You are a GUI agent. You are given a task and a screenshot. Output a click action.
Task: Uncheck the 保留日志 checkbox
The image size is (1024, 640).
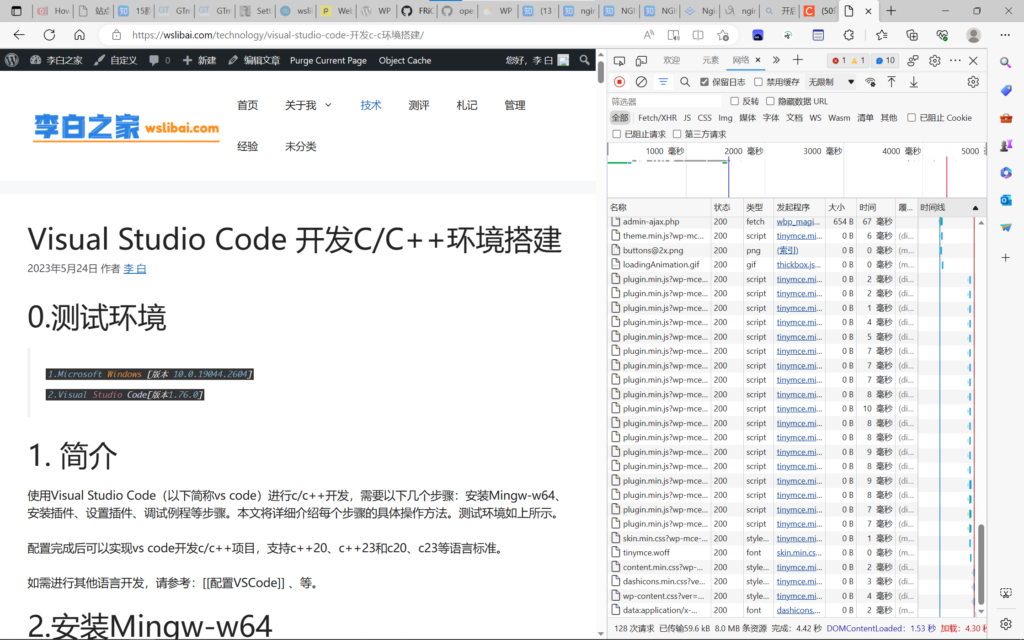pos(705,82)
